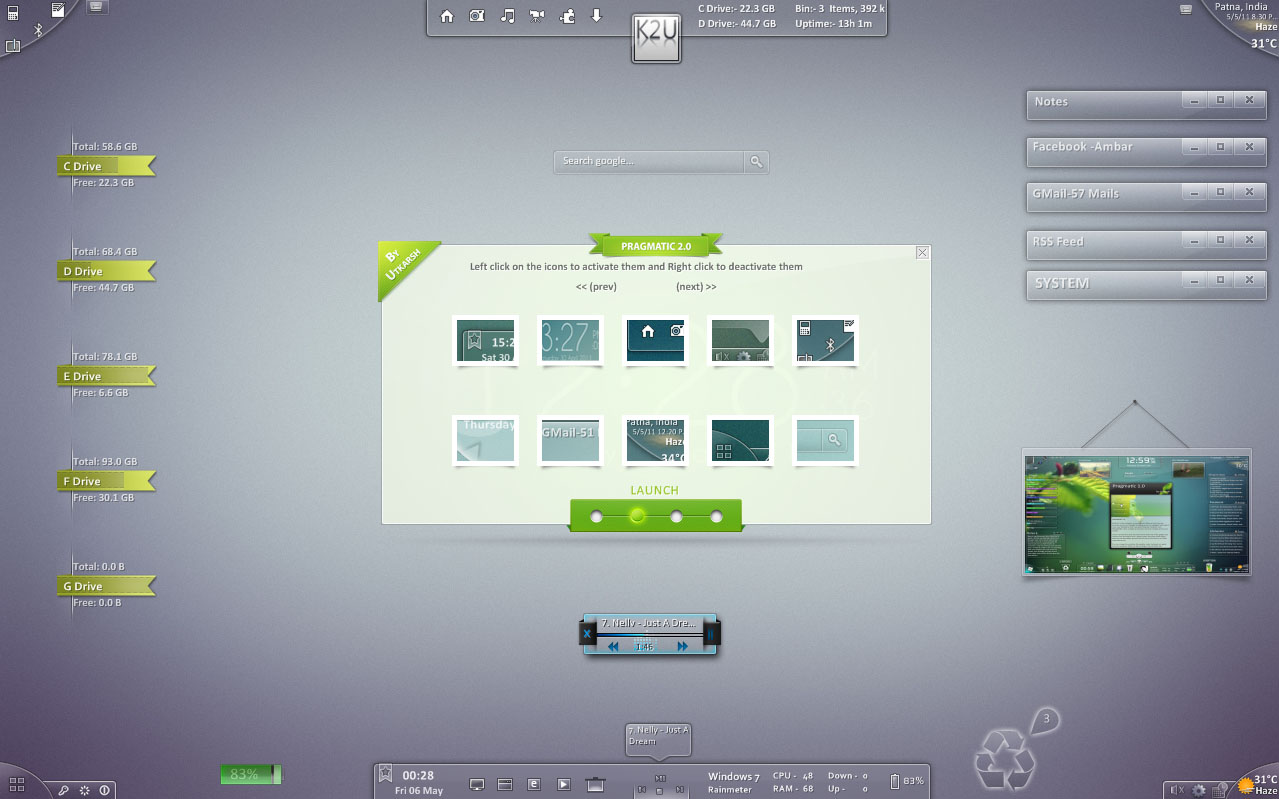Activate the Thursday skin thumbnail

click(x=485, y=441)
